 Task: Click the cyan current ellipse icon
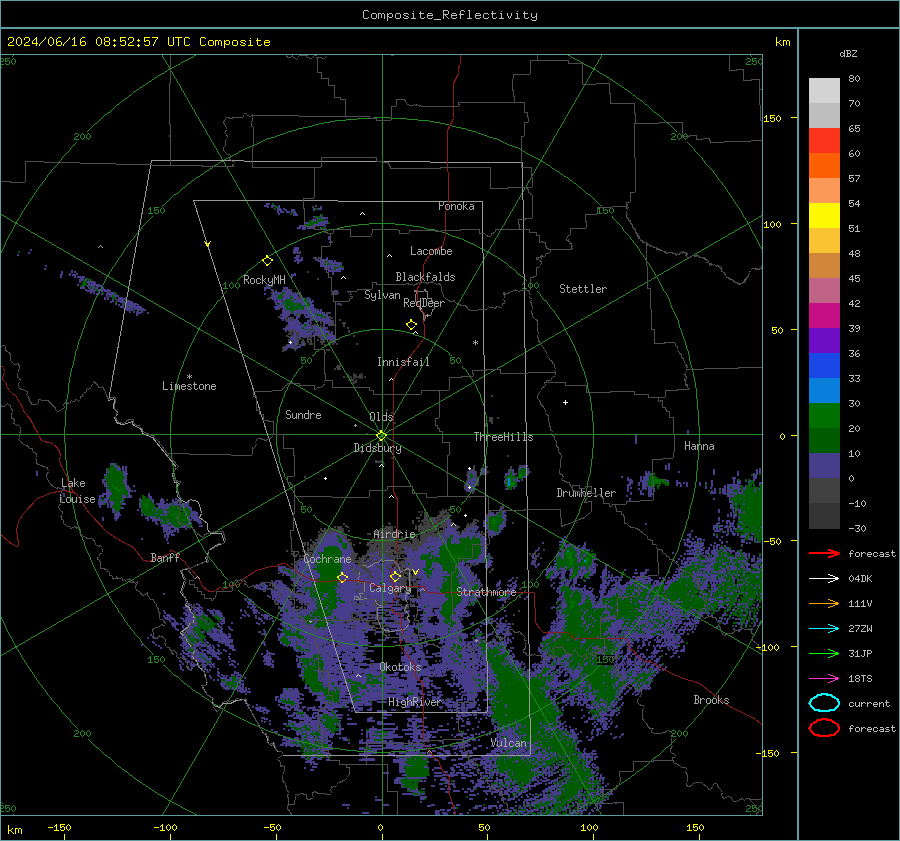point(824,703)
